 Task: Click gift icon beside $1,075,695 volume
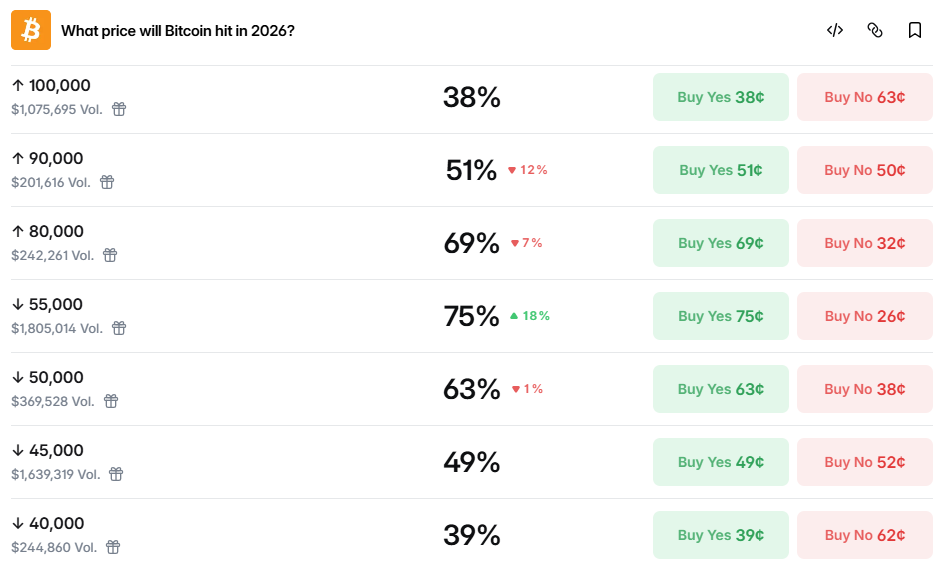(119, 109)
